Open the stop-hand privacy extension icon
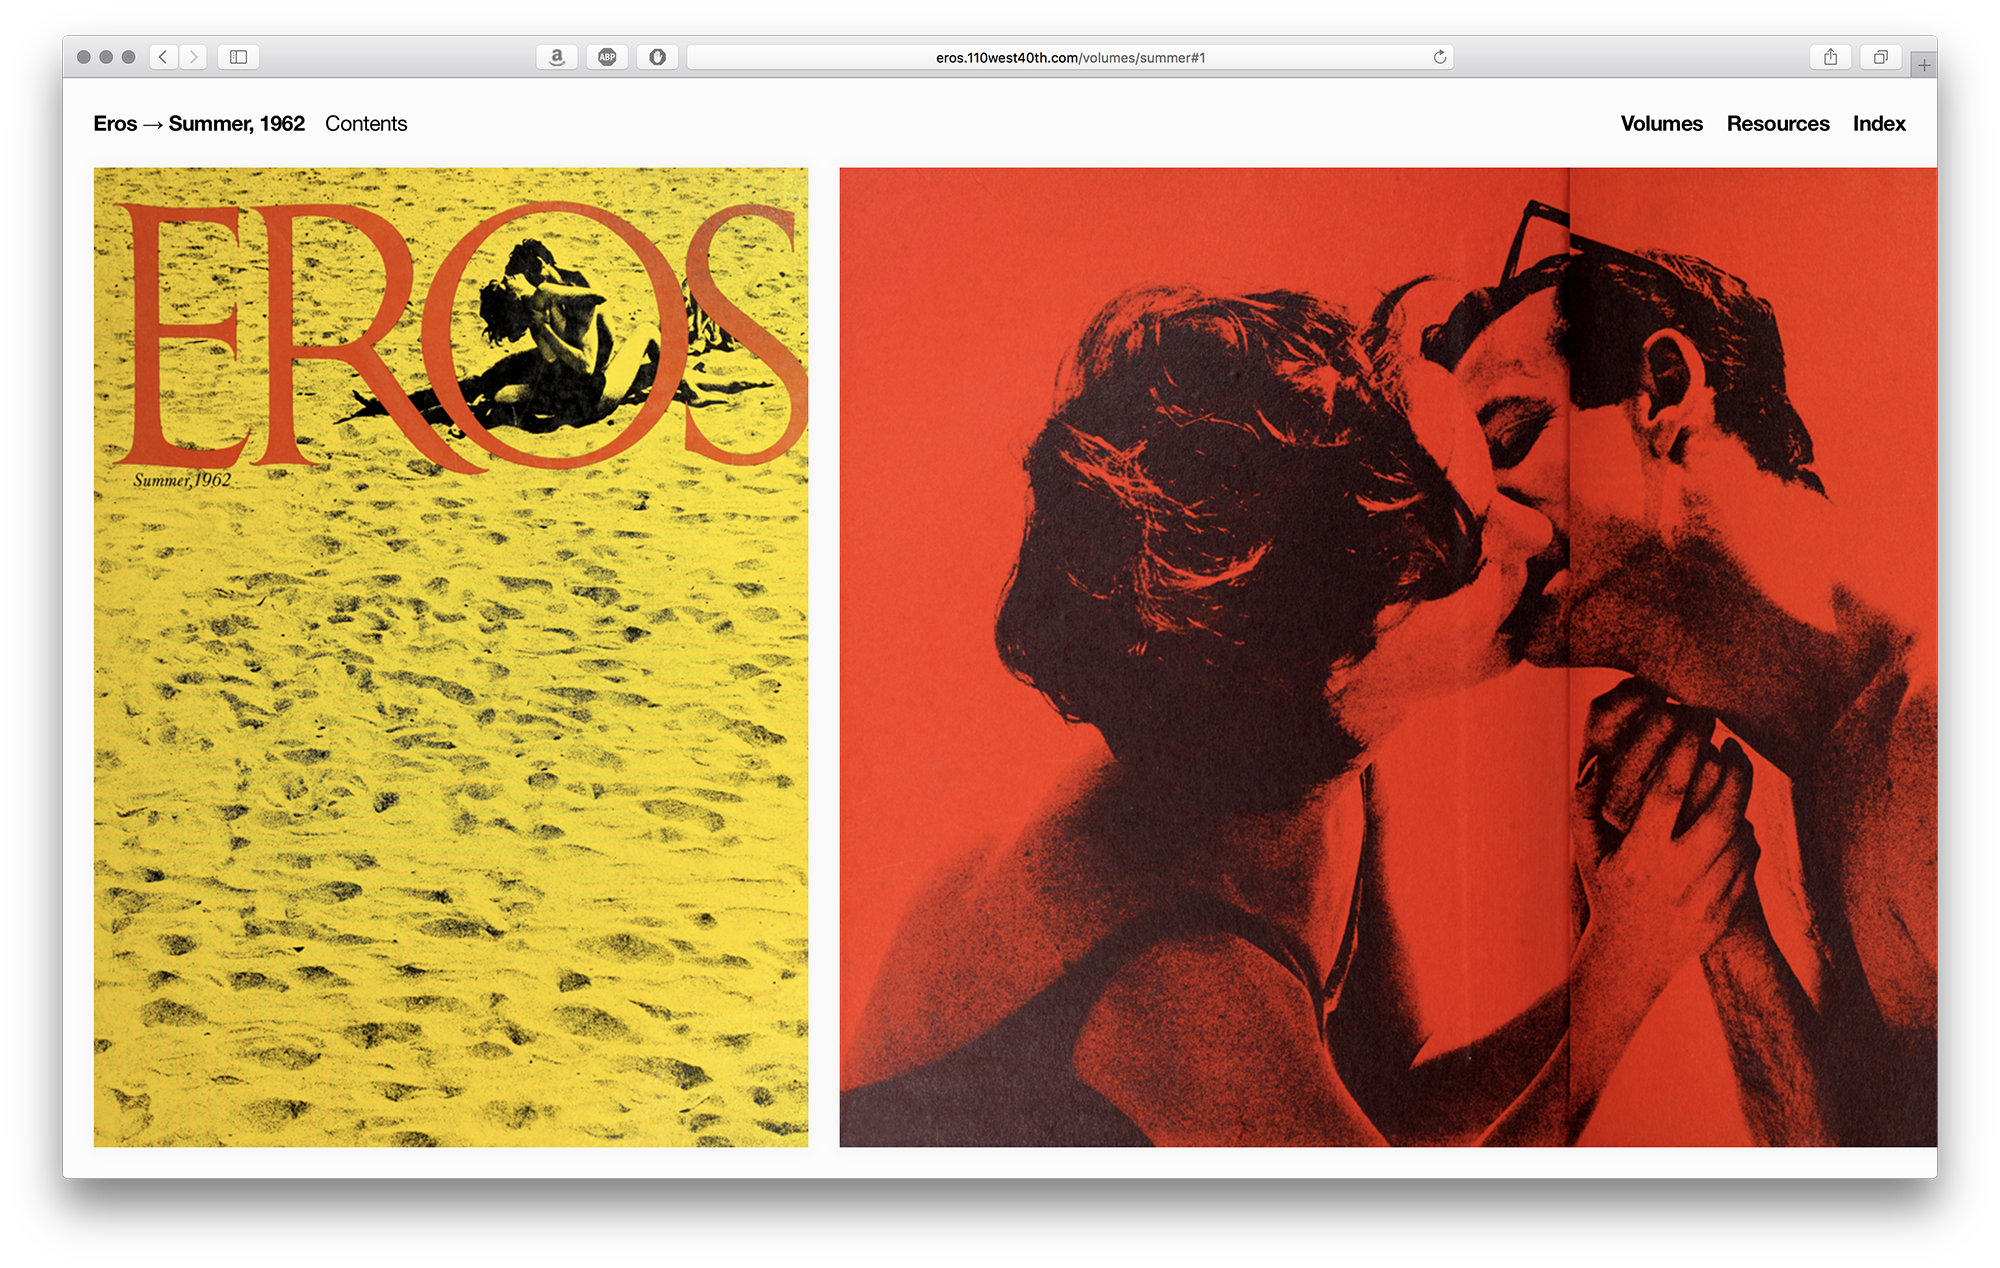This screenshot has width=2000, height=1268. pos(657,57)
